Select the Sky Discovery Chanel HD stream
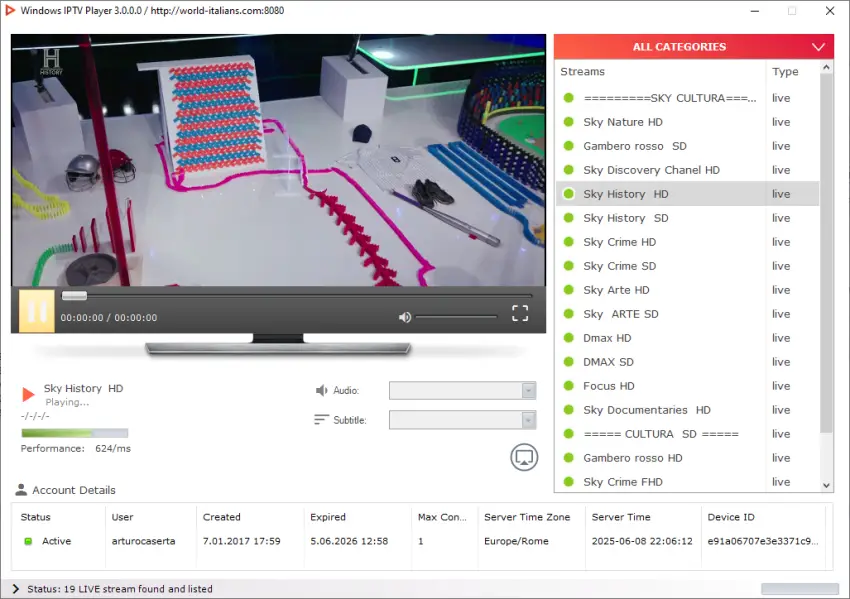This screenshot has width=850, height=599. (x=687, y=170)
